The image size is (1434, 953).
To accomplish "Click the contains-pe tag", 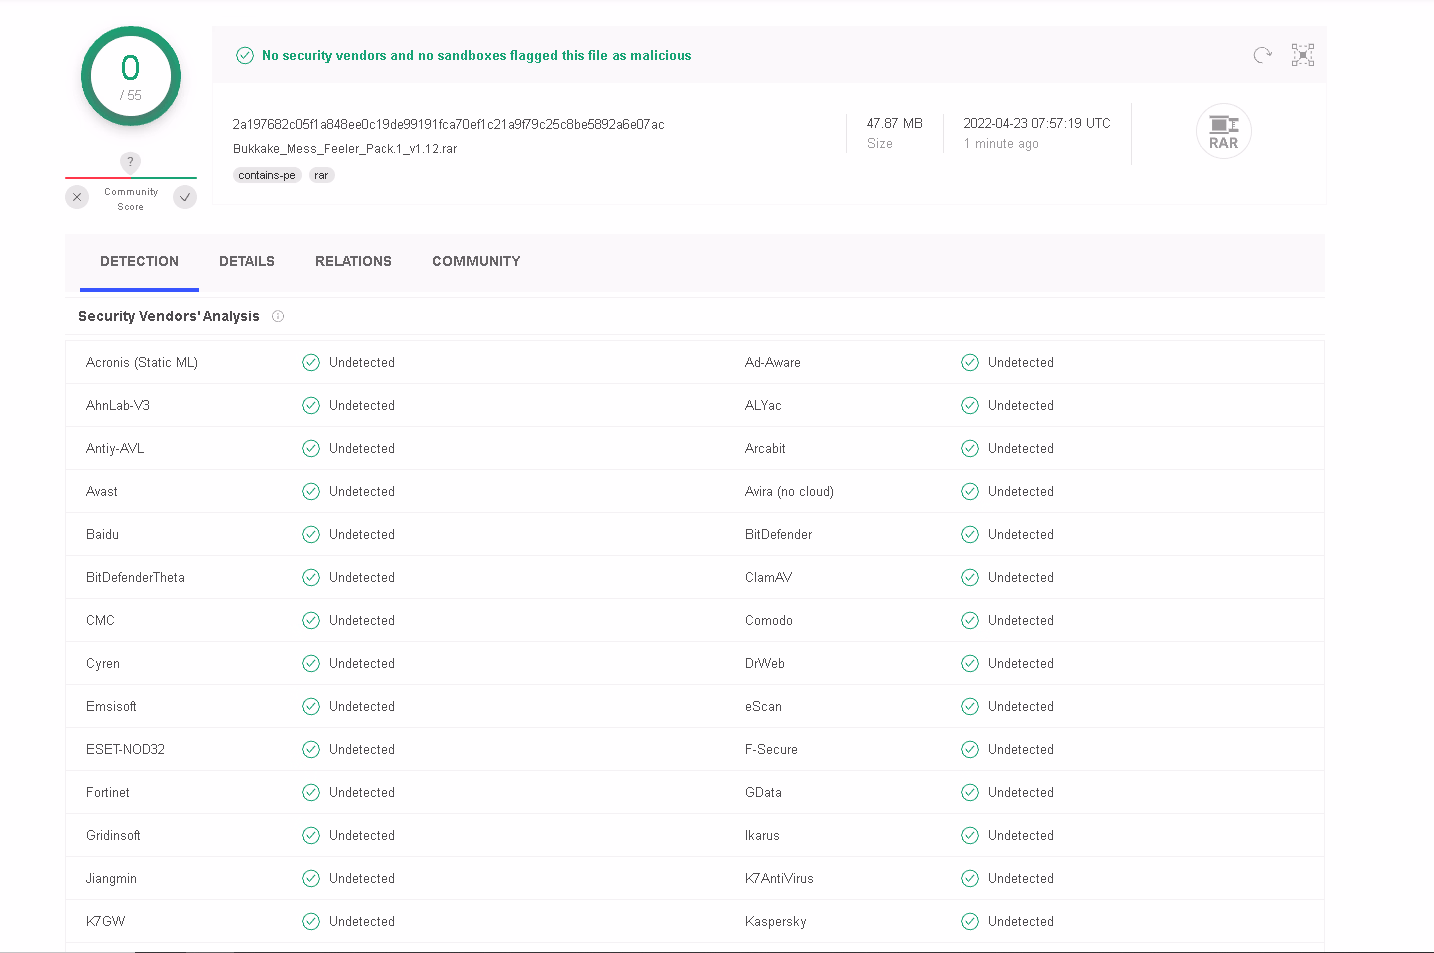I will coord(267,175).
